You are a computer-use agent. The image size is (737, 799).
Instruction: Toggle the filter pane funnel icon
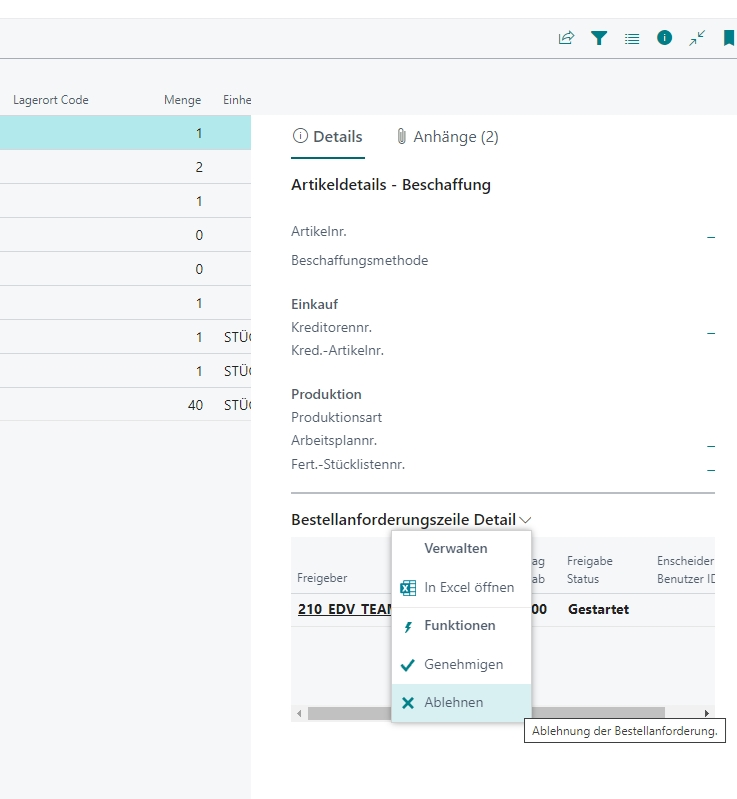coord(599,38)
